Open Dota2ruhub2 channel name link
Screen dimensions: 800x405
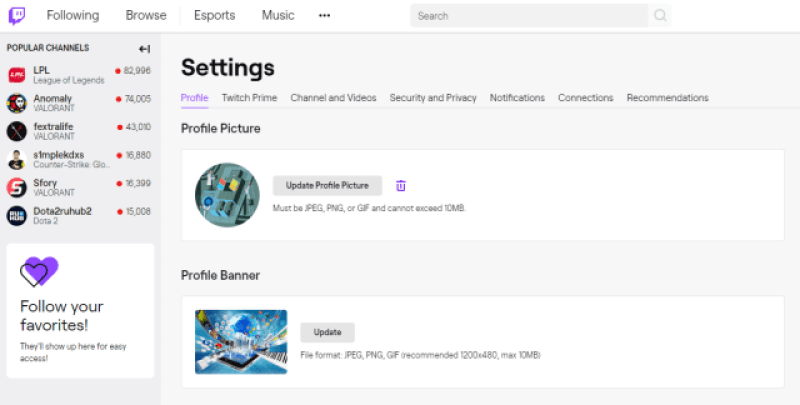(62, 211)
